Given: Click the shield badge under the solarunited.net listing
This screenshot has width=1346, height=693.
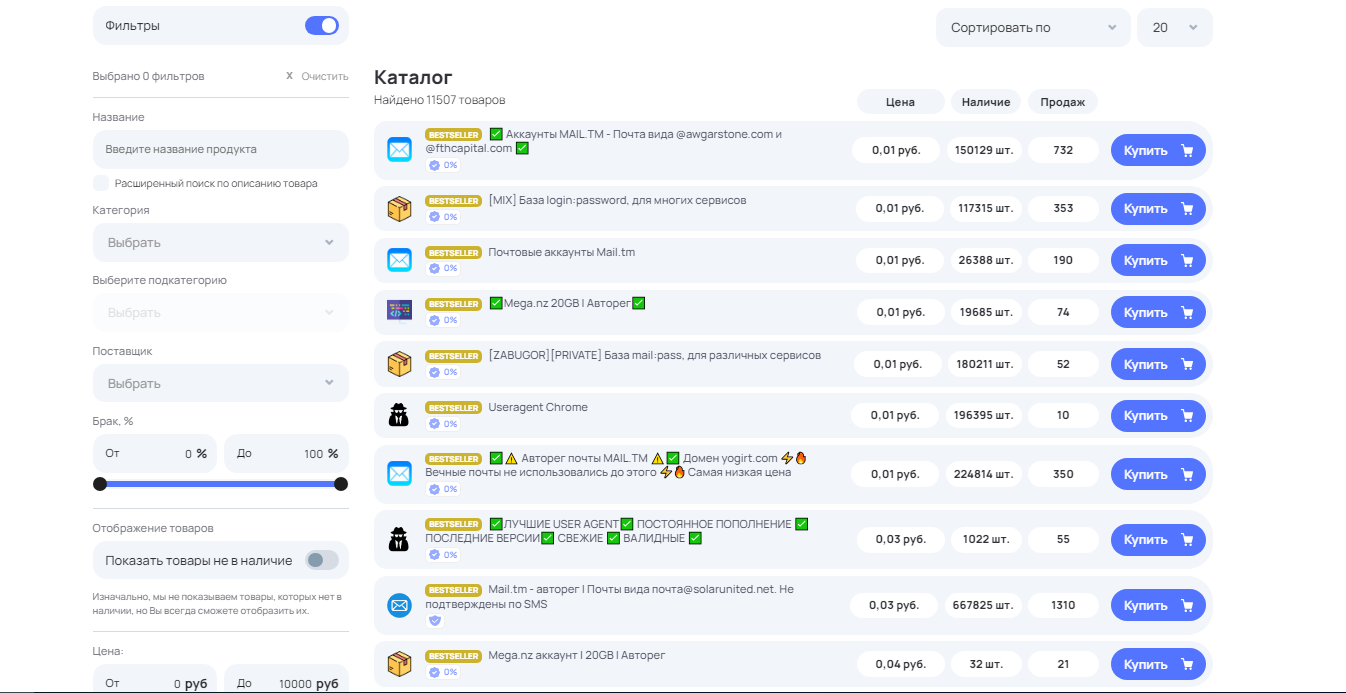Looking at the screenshot, I should [434, 620].
